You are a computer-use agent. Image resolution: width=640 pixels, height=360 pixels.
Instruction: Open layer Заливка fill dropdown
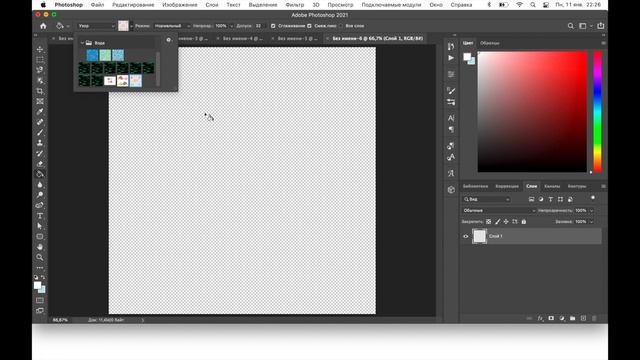591,222
